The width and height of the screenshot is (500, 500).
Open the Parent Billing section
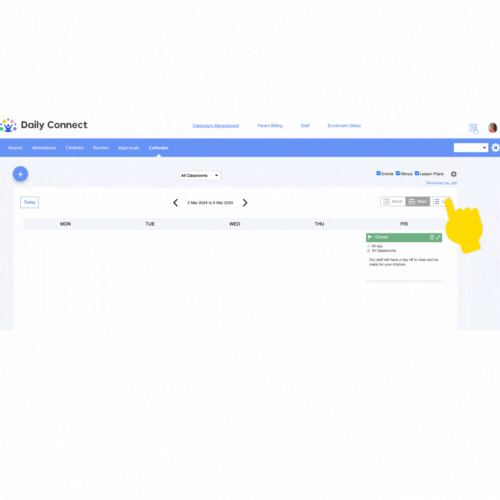[x=270, y=126]
